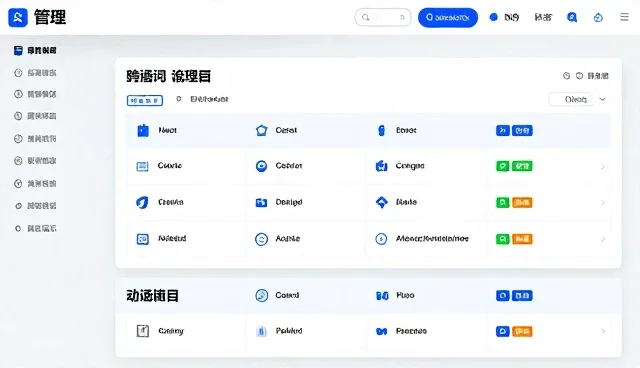Image resolution: width=640 pixels, height=368 pixels.
Task: Click the green icon badge in Crooke row
Action: [503, 202]
